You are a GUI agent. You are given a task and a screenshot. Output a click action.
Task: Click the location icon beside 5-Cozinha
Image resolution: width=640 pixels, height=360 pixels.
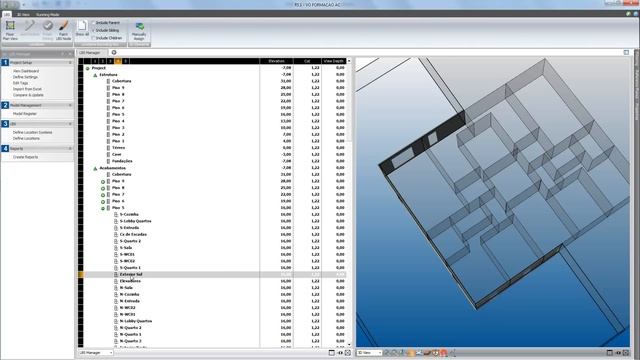click(x=116, y=214)
